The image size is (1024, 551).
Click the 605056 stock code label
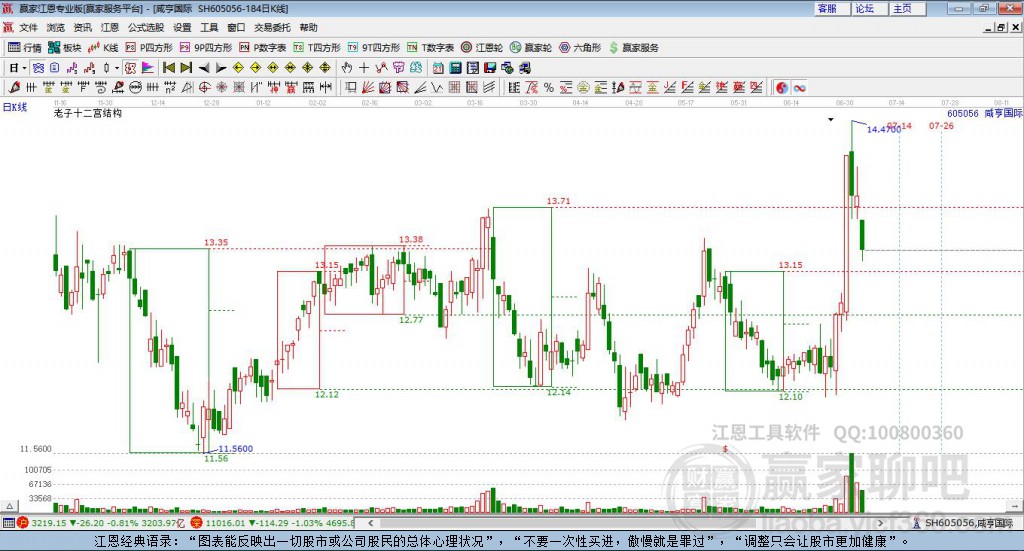(x=963, y=113)
